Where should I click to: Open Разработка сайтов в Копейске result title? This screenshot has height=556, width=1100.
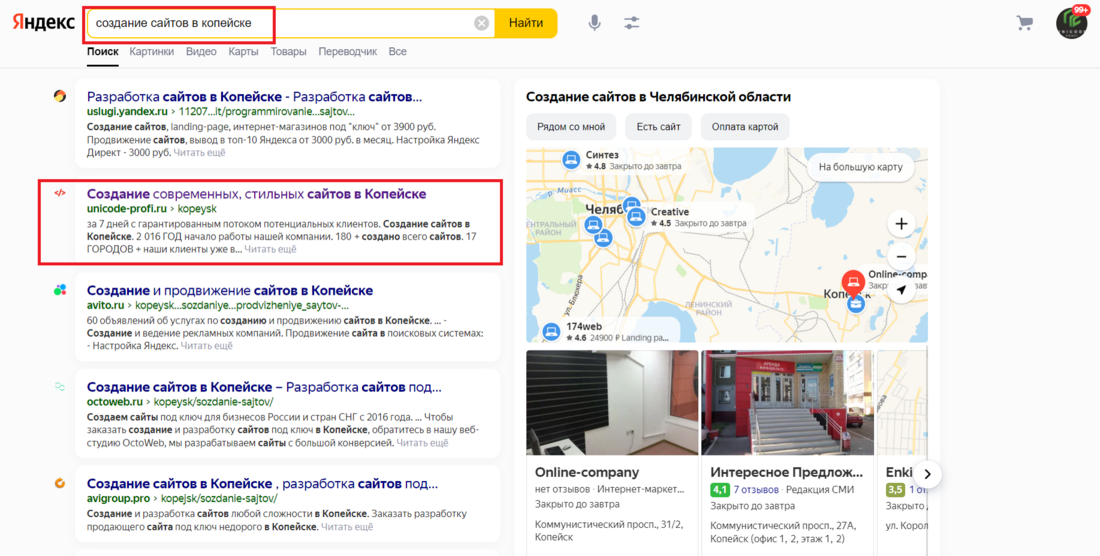(x=255, y=97)
